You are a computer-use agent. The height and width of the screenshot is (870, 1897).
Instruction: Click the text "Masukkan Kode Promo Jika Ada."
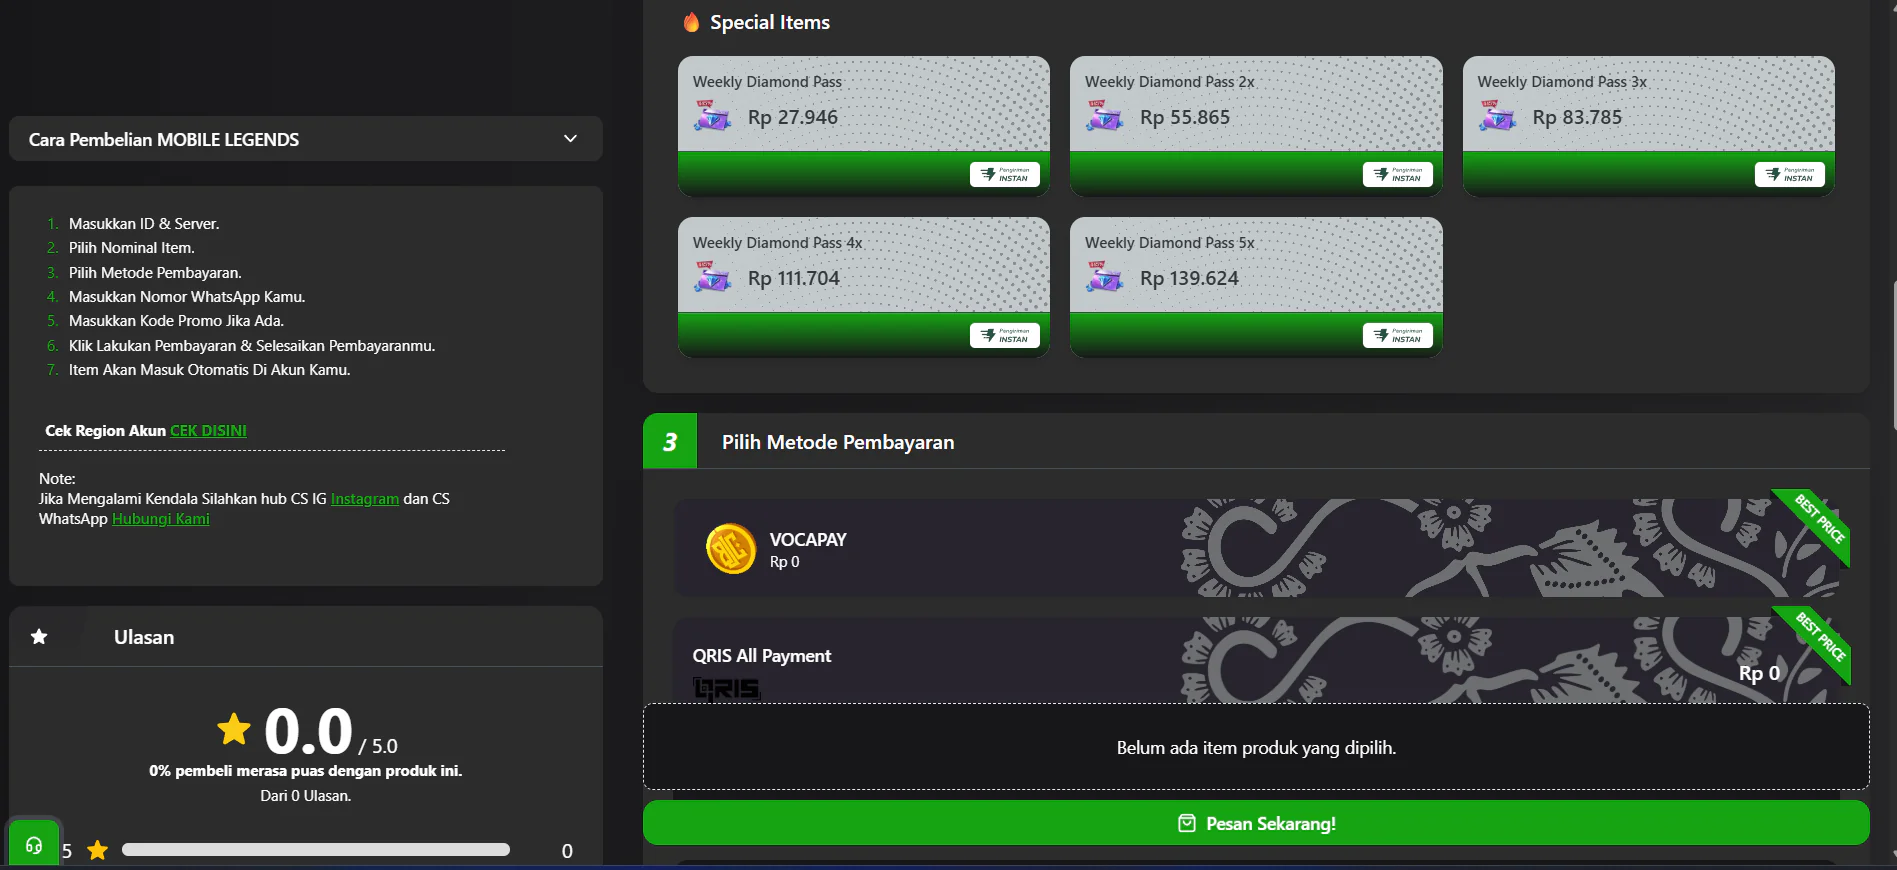click(176, 321)
